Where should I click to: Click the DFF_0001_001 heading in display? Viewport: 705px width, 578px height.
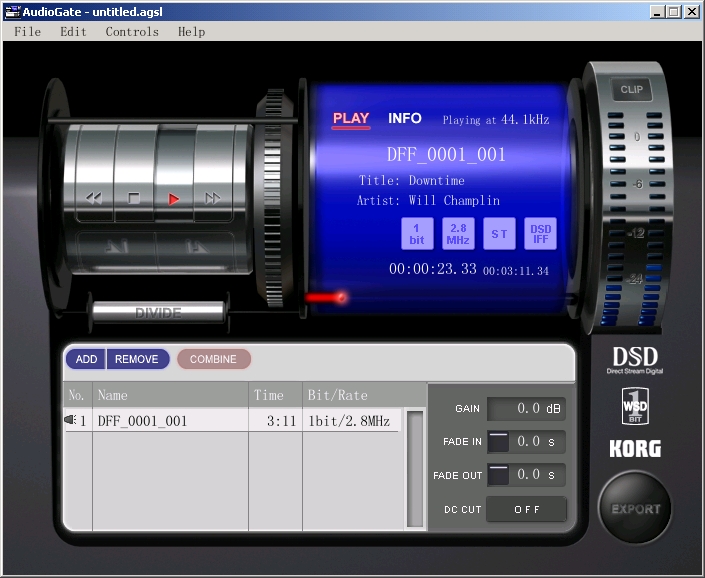(x=446, y=155)
